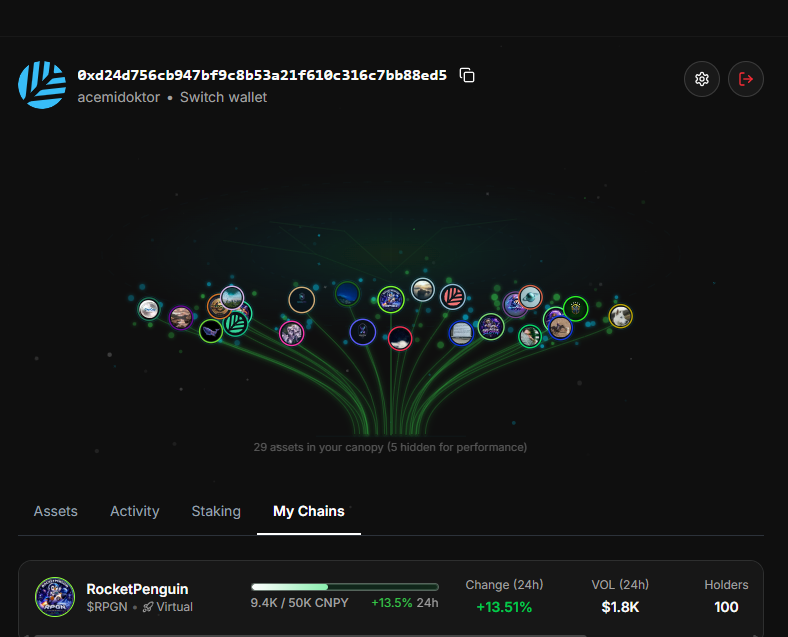Select the white dog bubble with yellow ring
This screenshot has height=637, width=788.
pos(621,316)
